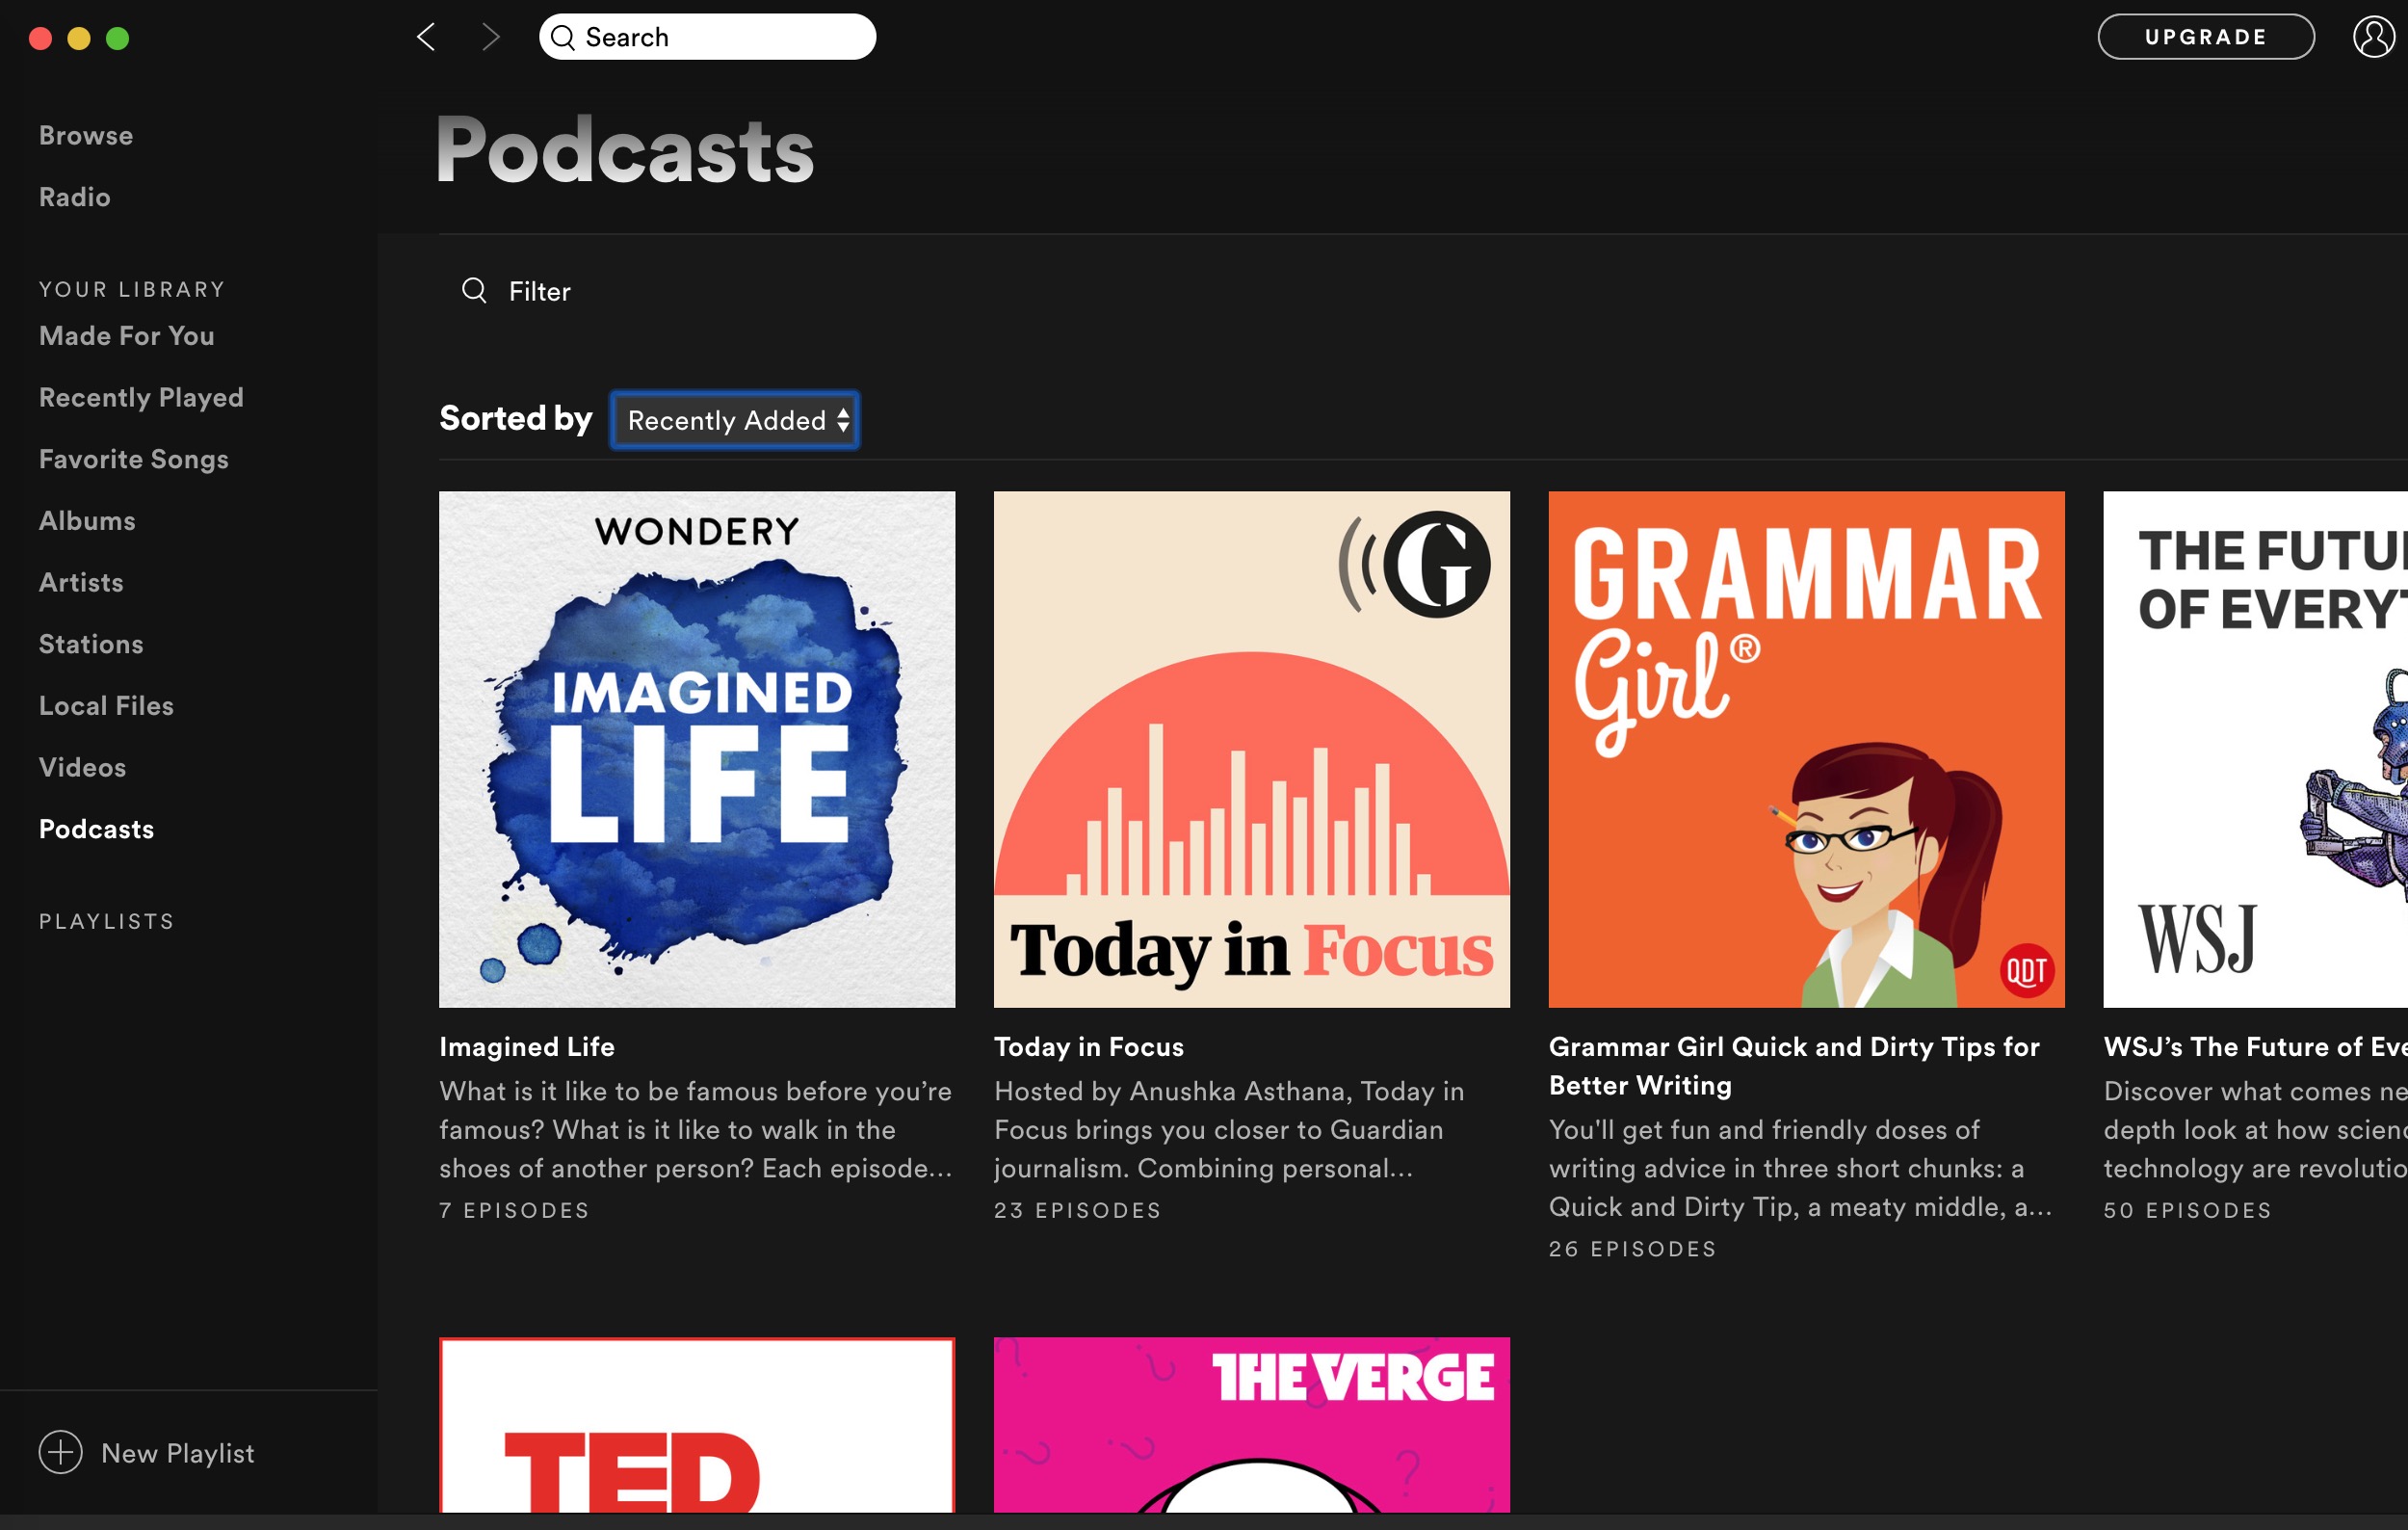2408x1530 pixels.
Task: Open The Verge podcast cover
Action: [1252, 1425]
